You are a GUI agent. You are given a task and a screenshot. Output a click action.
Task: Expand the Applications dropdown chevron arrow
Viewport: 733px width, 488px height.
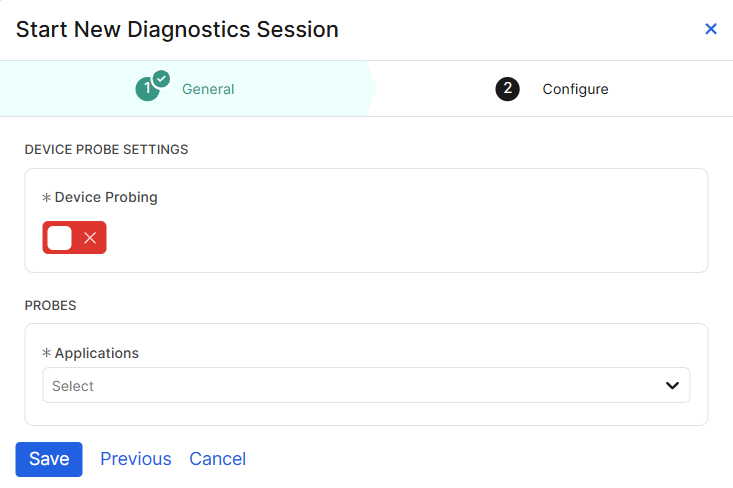coord(672,385)
